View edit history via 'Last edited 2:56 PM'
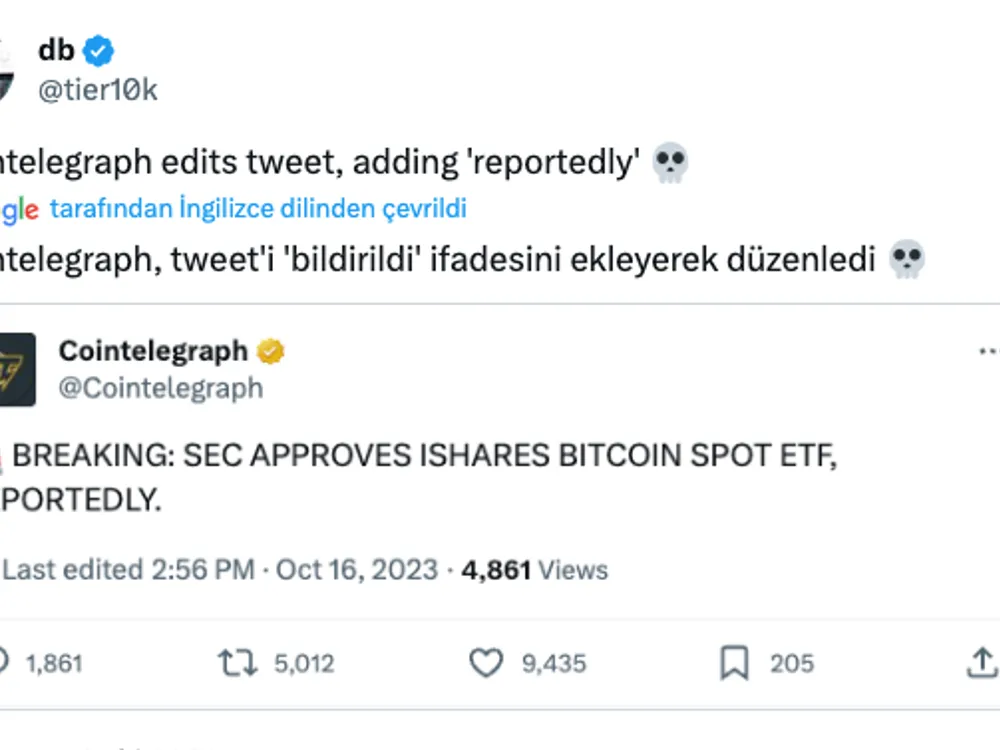This screenshot has height=750, width=1000. coord(128,570)
